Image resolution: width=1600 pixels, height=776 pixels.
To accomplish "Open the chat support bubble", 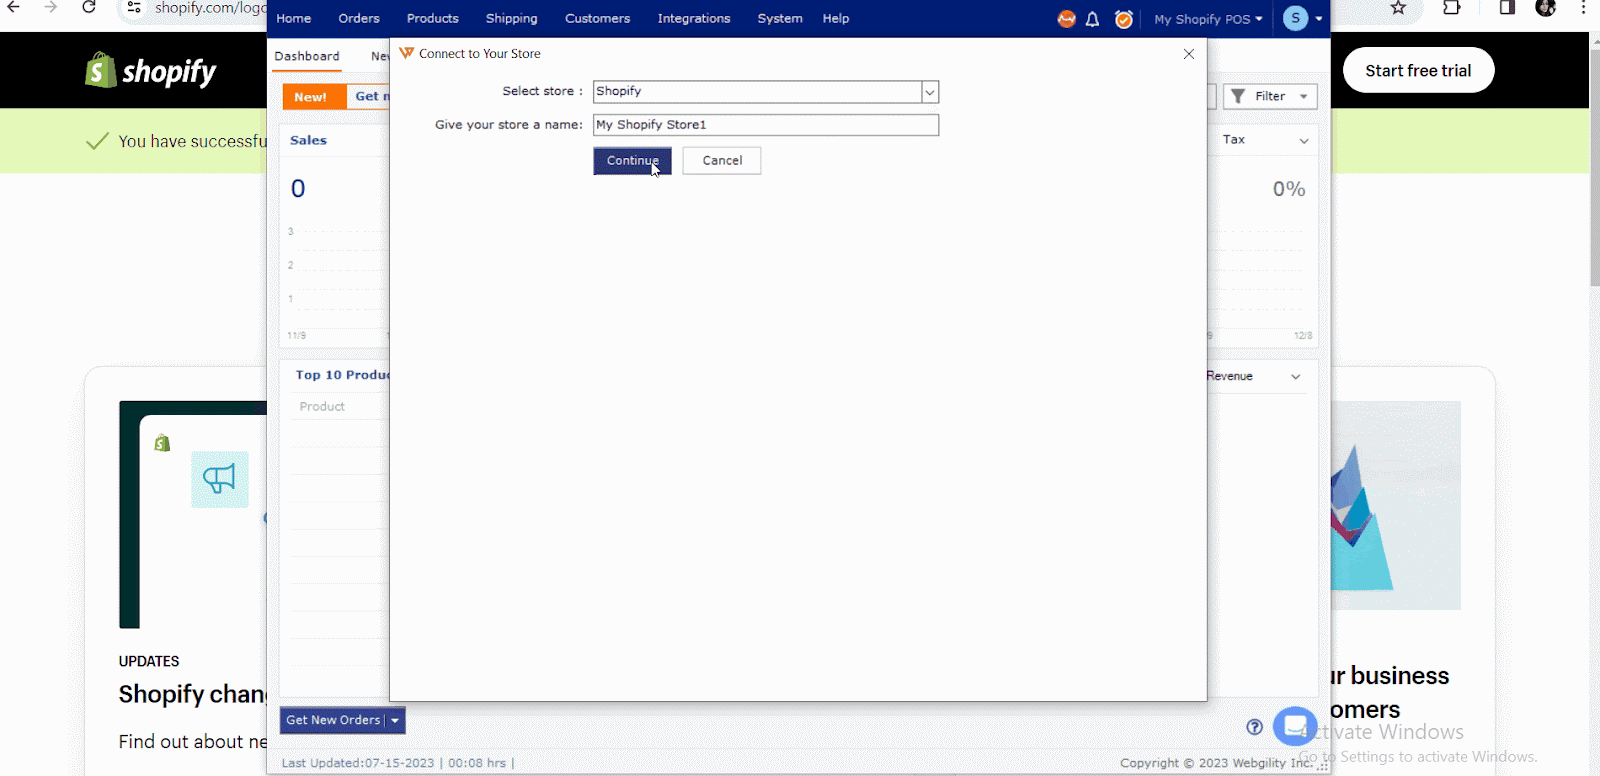I will (1294, 726).
